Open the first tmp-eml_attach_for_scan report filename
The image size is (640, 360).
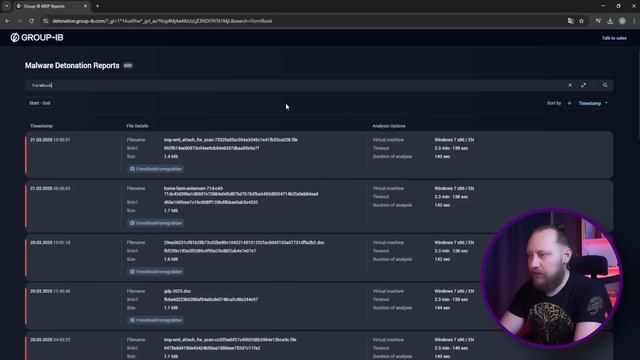[231, 140]
